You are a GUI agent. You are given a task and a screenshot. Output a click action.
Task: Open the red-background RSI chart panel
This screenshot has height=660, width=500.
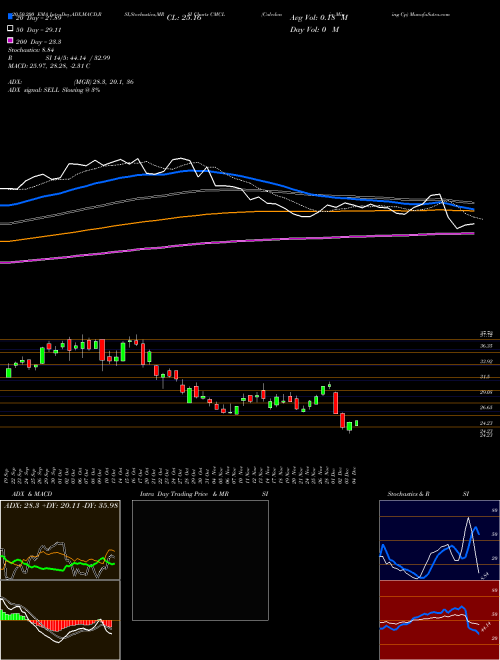439,620
